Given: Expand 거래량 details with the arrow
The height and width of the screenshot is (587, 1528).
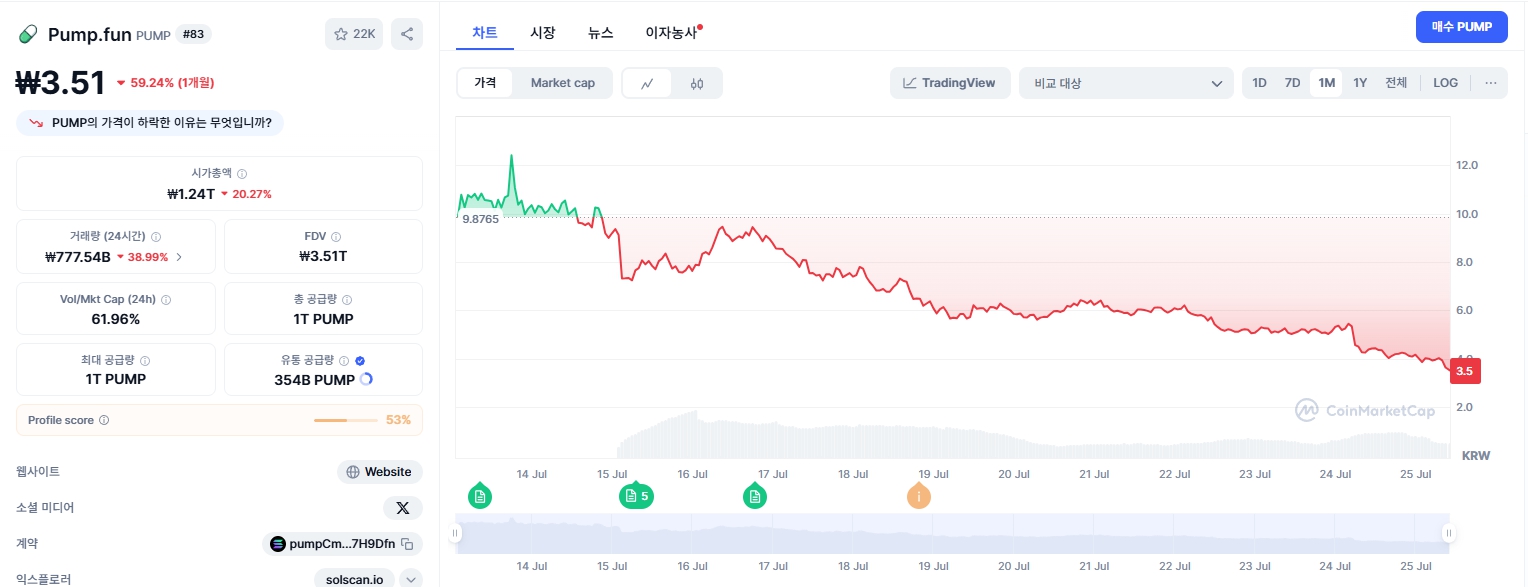Looking at the screenshot, I should click(179, 257).
